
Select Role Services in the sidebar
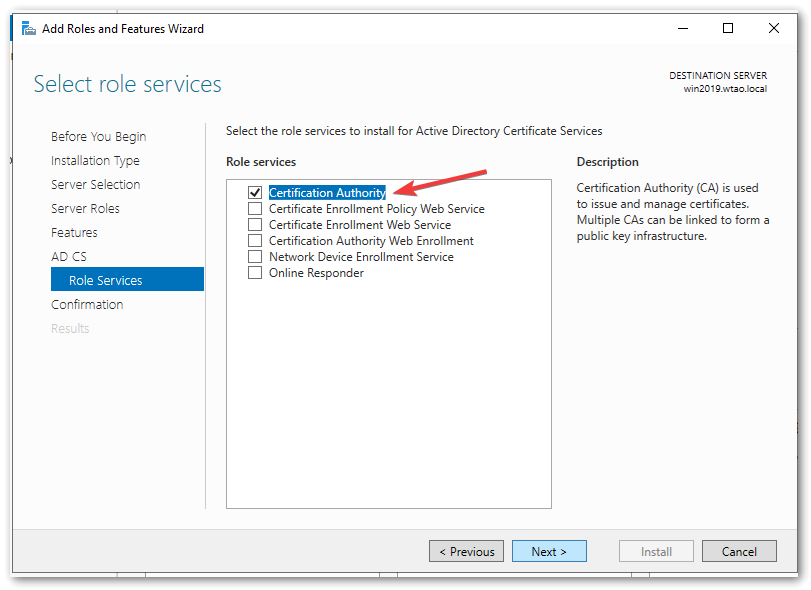[105, 281]
